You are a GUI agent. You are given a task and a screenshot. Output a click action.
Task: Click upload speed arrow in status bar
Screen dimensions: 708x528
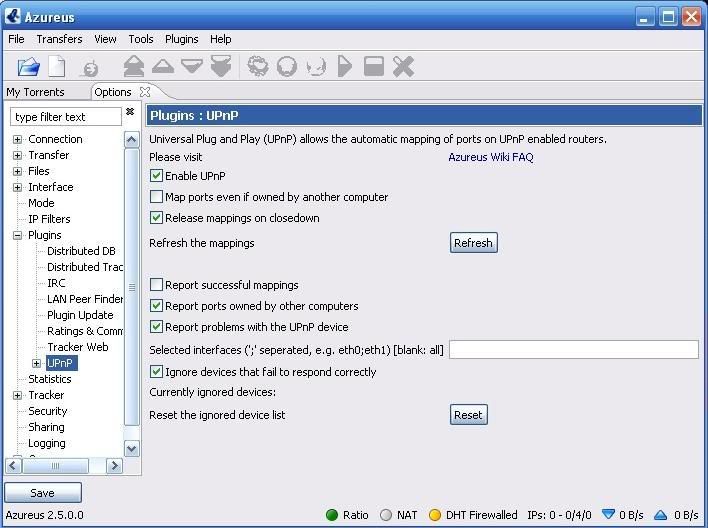click(661, 514)
